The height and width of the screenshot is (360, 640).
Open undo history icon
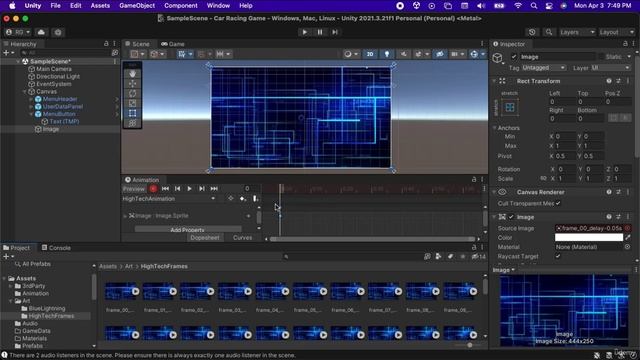pyautogui.click(x=532, y=32)
